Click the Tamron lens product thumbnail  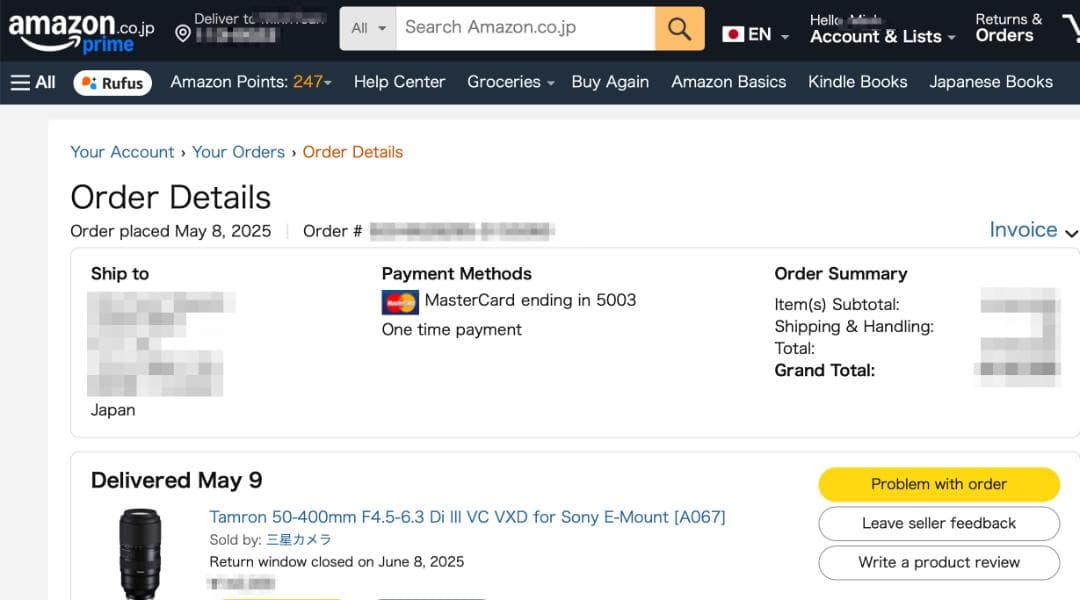139,554
